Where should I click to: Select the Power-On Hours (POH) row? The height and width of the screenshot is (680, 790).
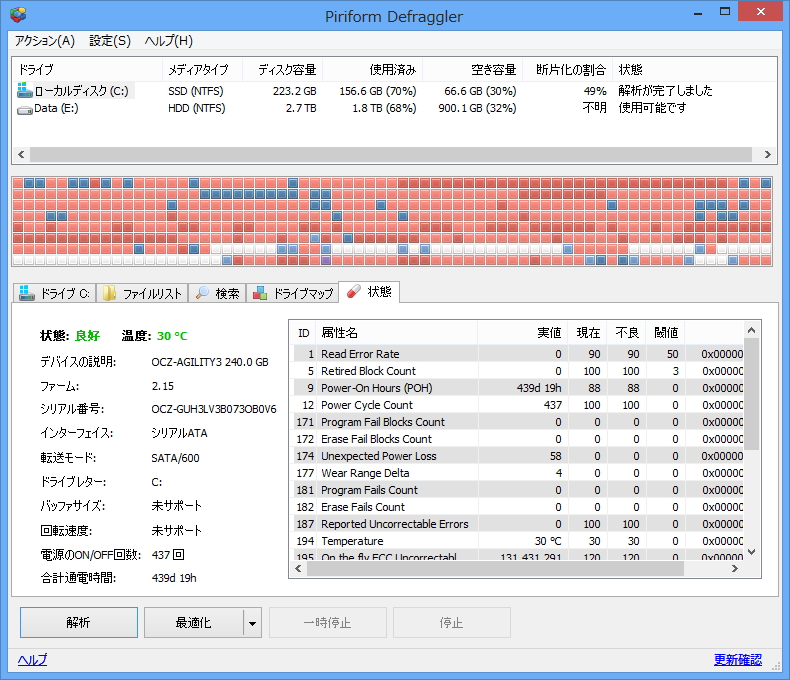click(x=517, y=388)
